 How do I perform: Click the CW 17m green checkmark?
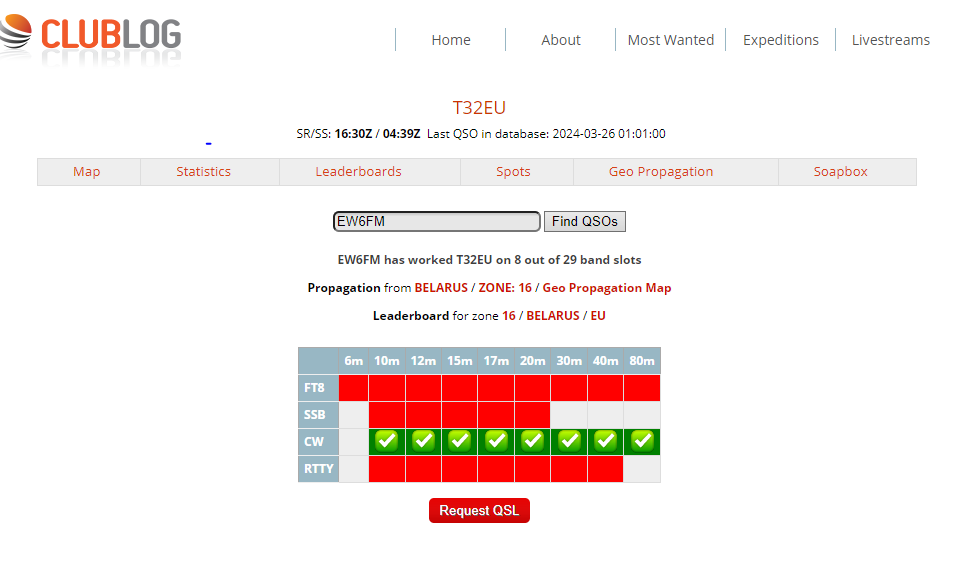coord(496,440)
